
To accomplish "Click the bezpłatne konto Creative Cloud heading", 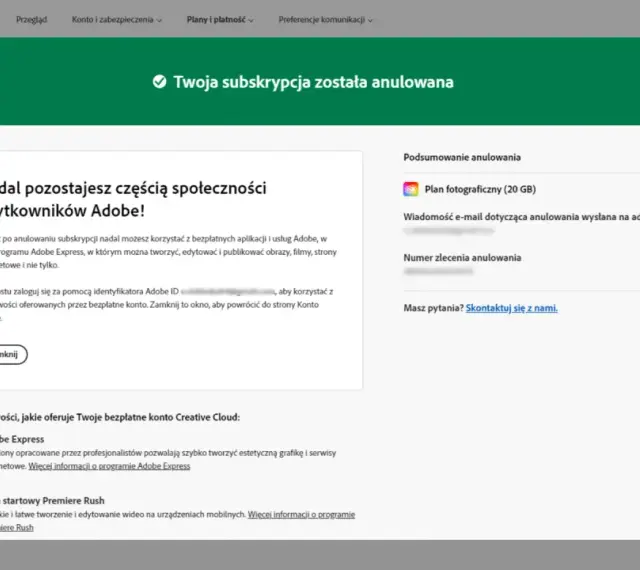I will (120, 417).
